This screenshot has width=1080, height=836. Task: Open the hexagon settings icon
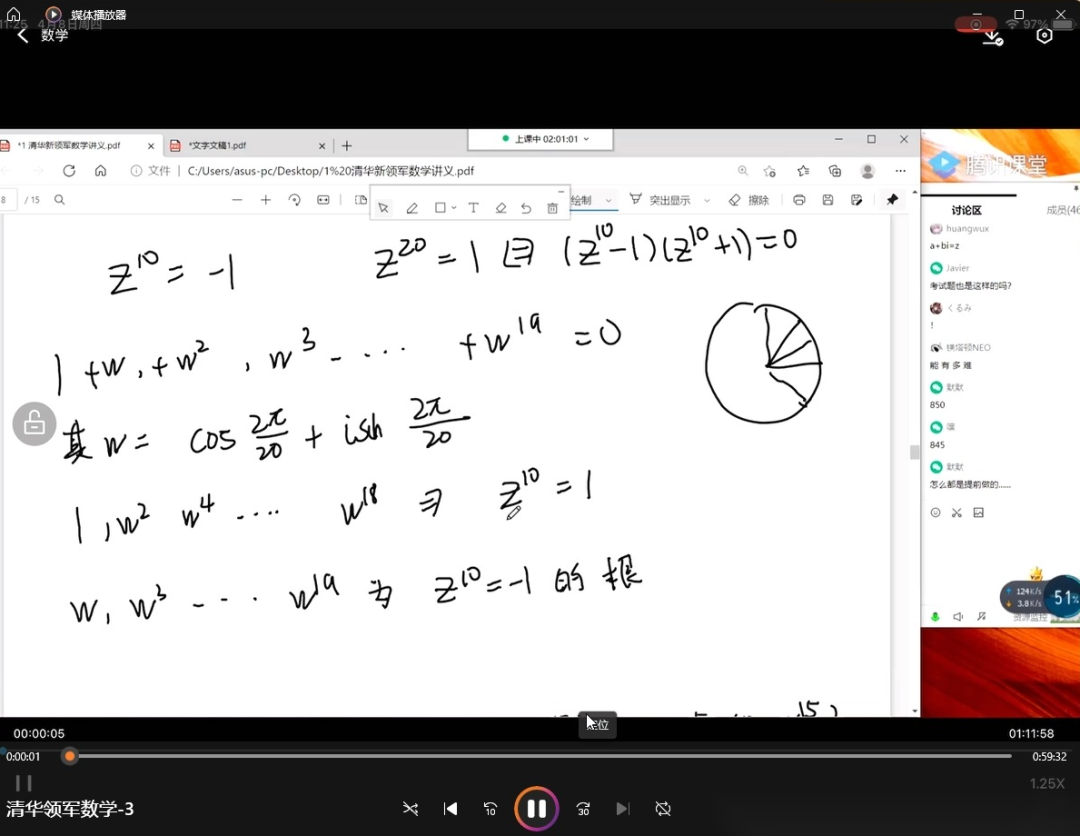tap(1044, 36)
